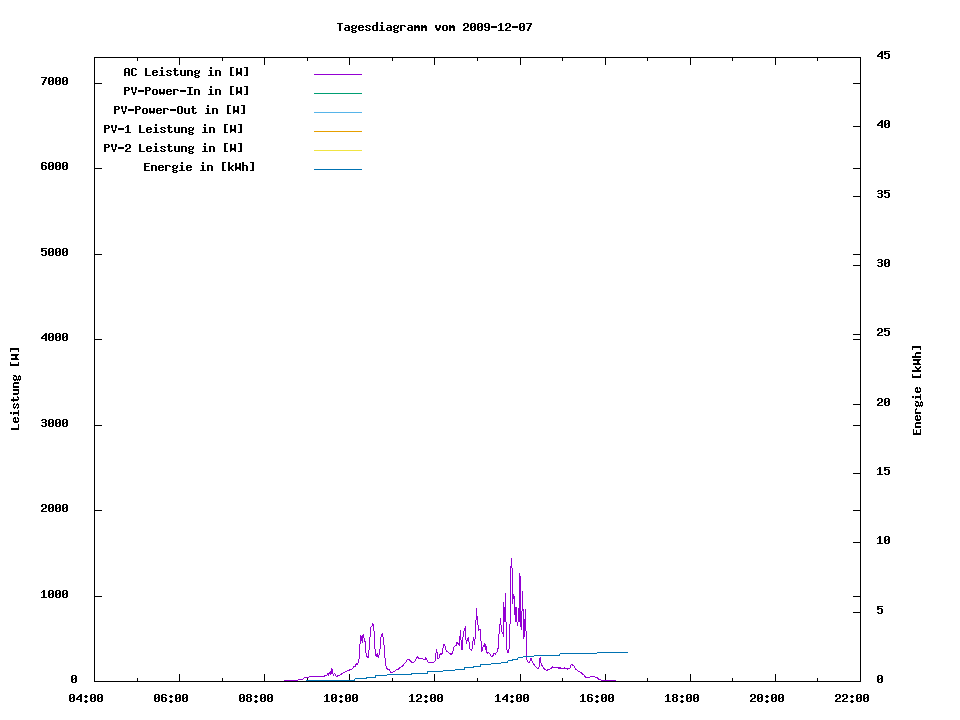Image resolution: width=960 pixels, height=720 pixels.
Task: Click the 1000 tick on the Leistung axis
Action: [x=53, y=595]
